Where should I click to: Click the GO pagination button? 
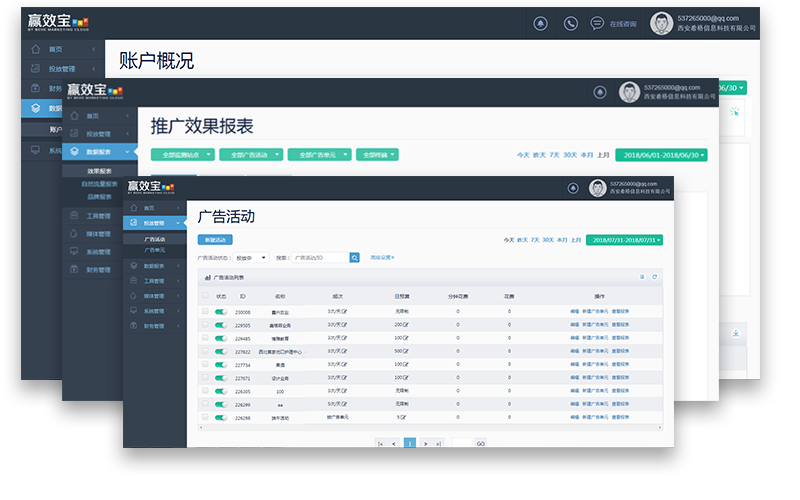point(480,443)
